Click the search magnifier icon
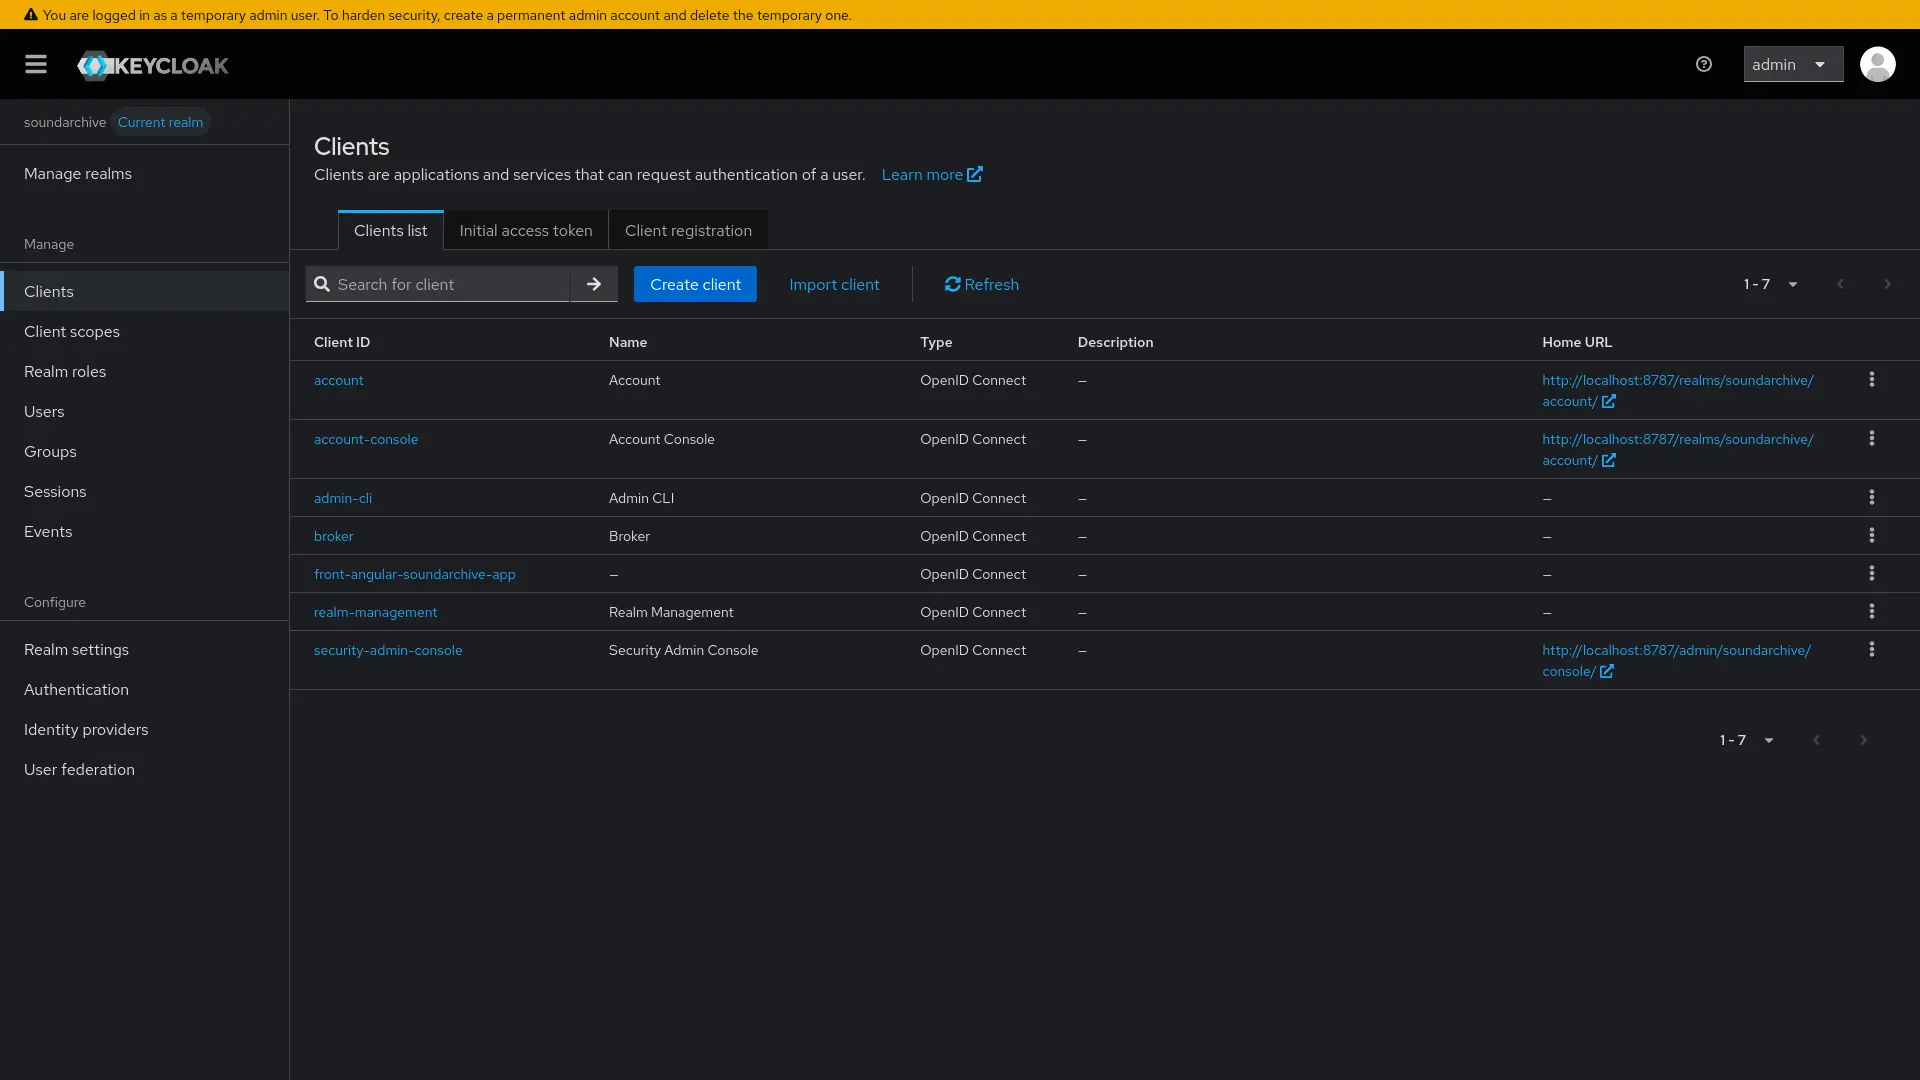The image size is (1920, 1080). (322, 284)
